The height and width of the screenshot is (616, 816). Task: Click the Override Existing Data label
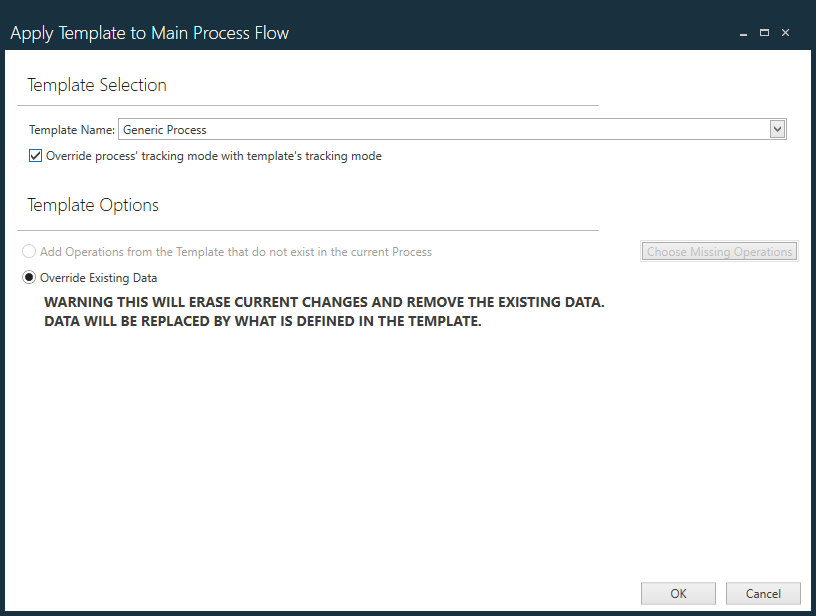coord(97,277)
